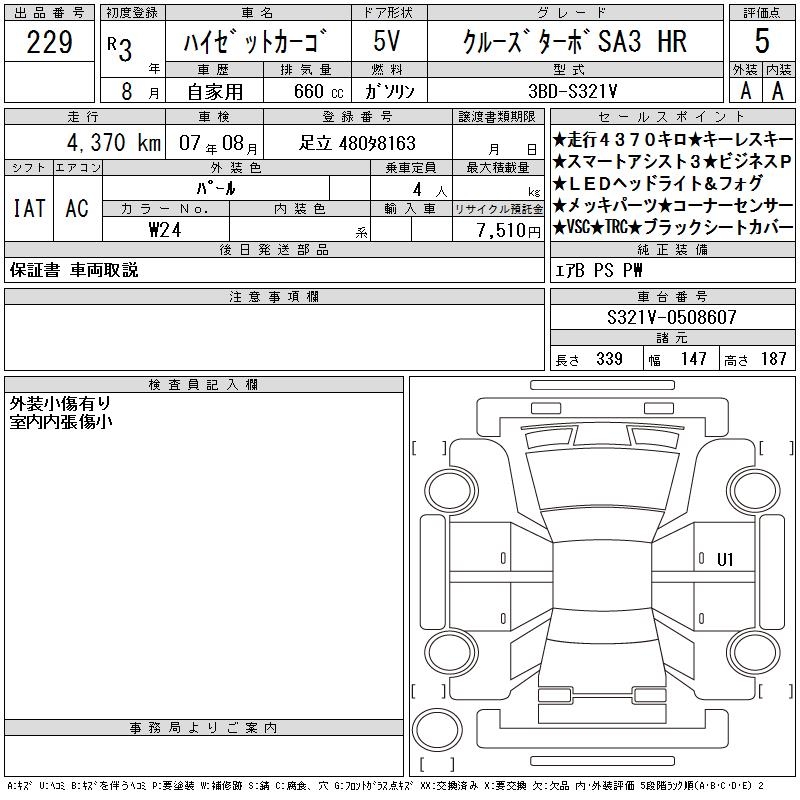Click the 注意事項欄 section header
Image resolution: width=800 pixels, height=800 pixels.
coord(274,296)
